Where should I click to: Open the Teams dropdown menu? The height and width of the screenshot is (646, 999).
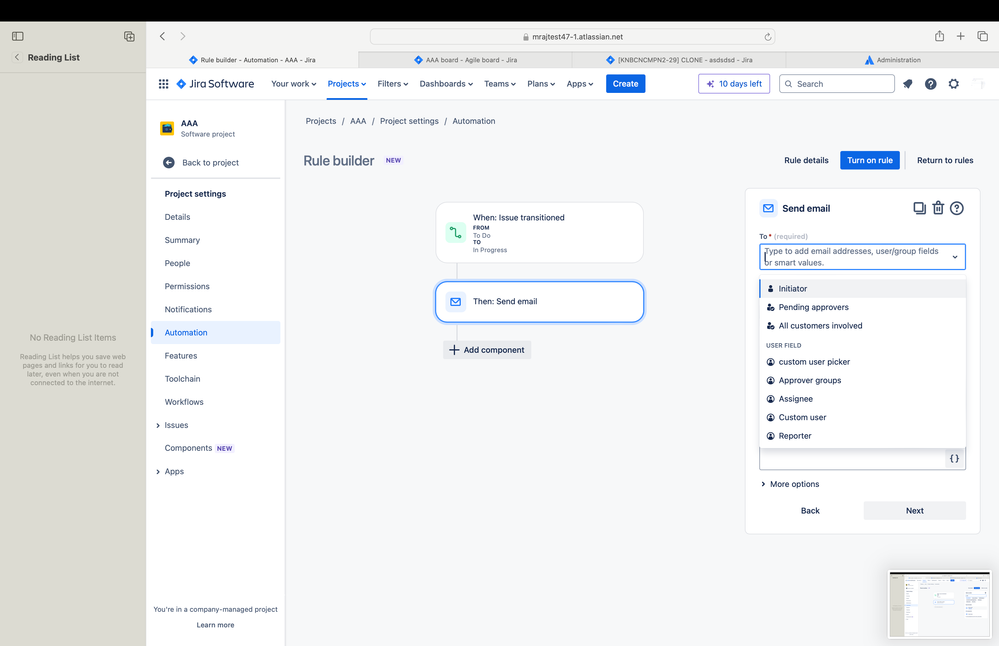[x=500, y=84]
